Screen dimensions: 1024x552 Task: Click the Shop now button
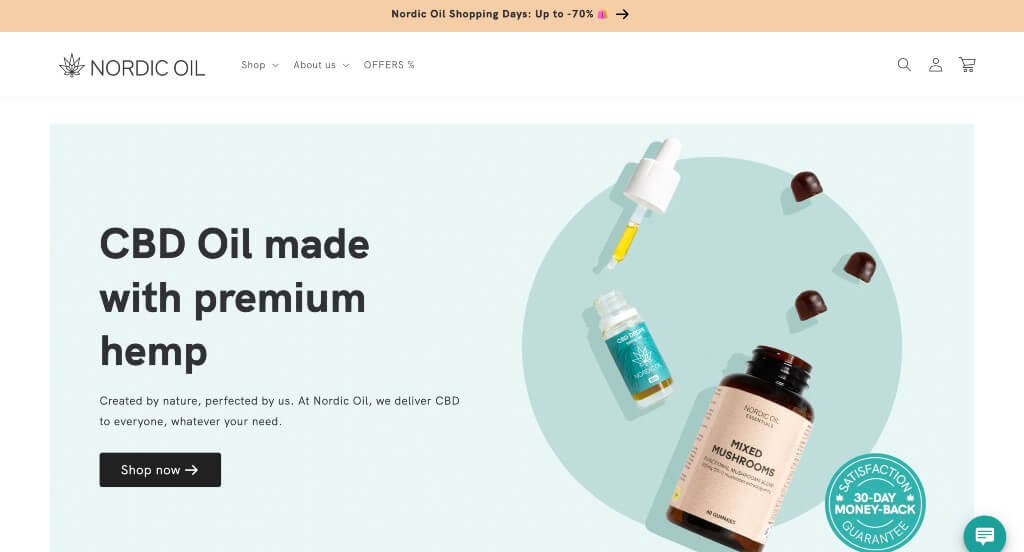click(x=160, y=470)
